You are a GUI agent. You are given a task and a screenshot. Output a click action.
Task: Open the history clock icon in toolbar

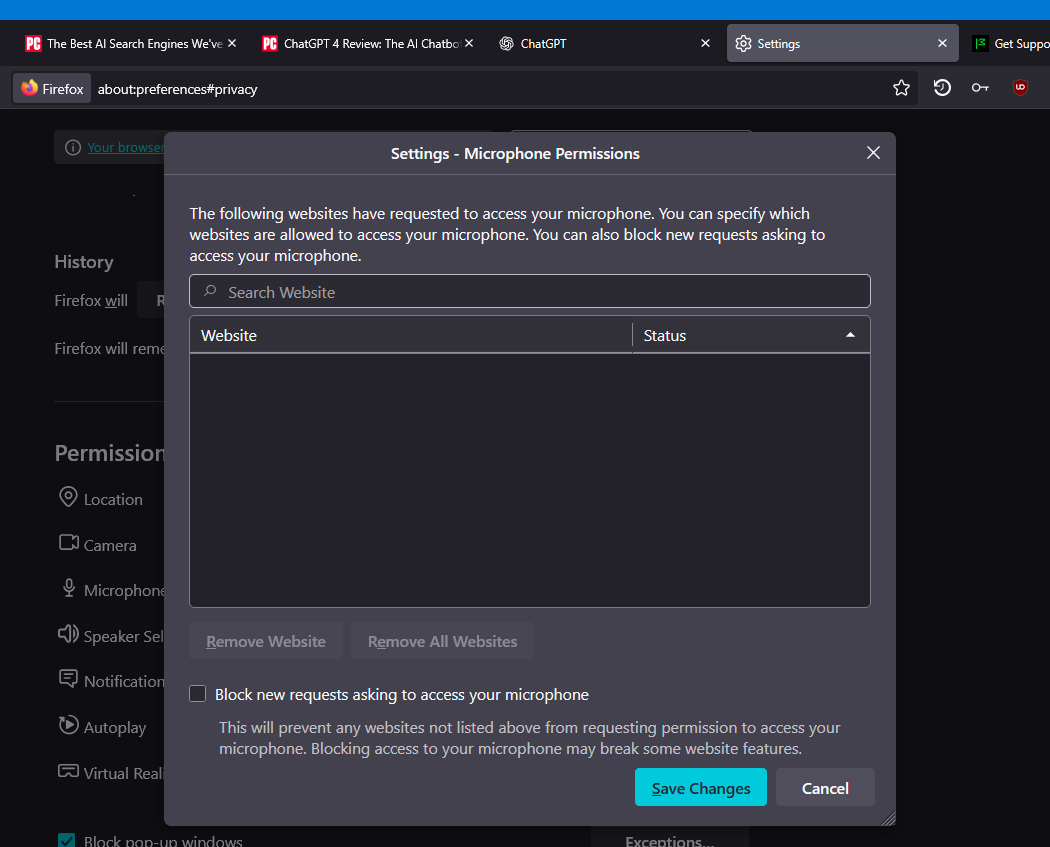click(x=942, y=88)
